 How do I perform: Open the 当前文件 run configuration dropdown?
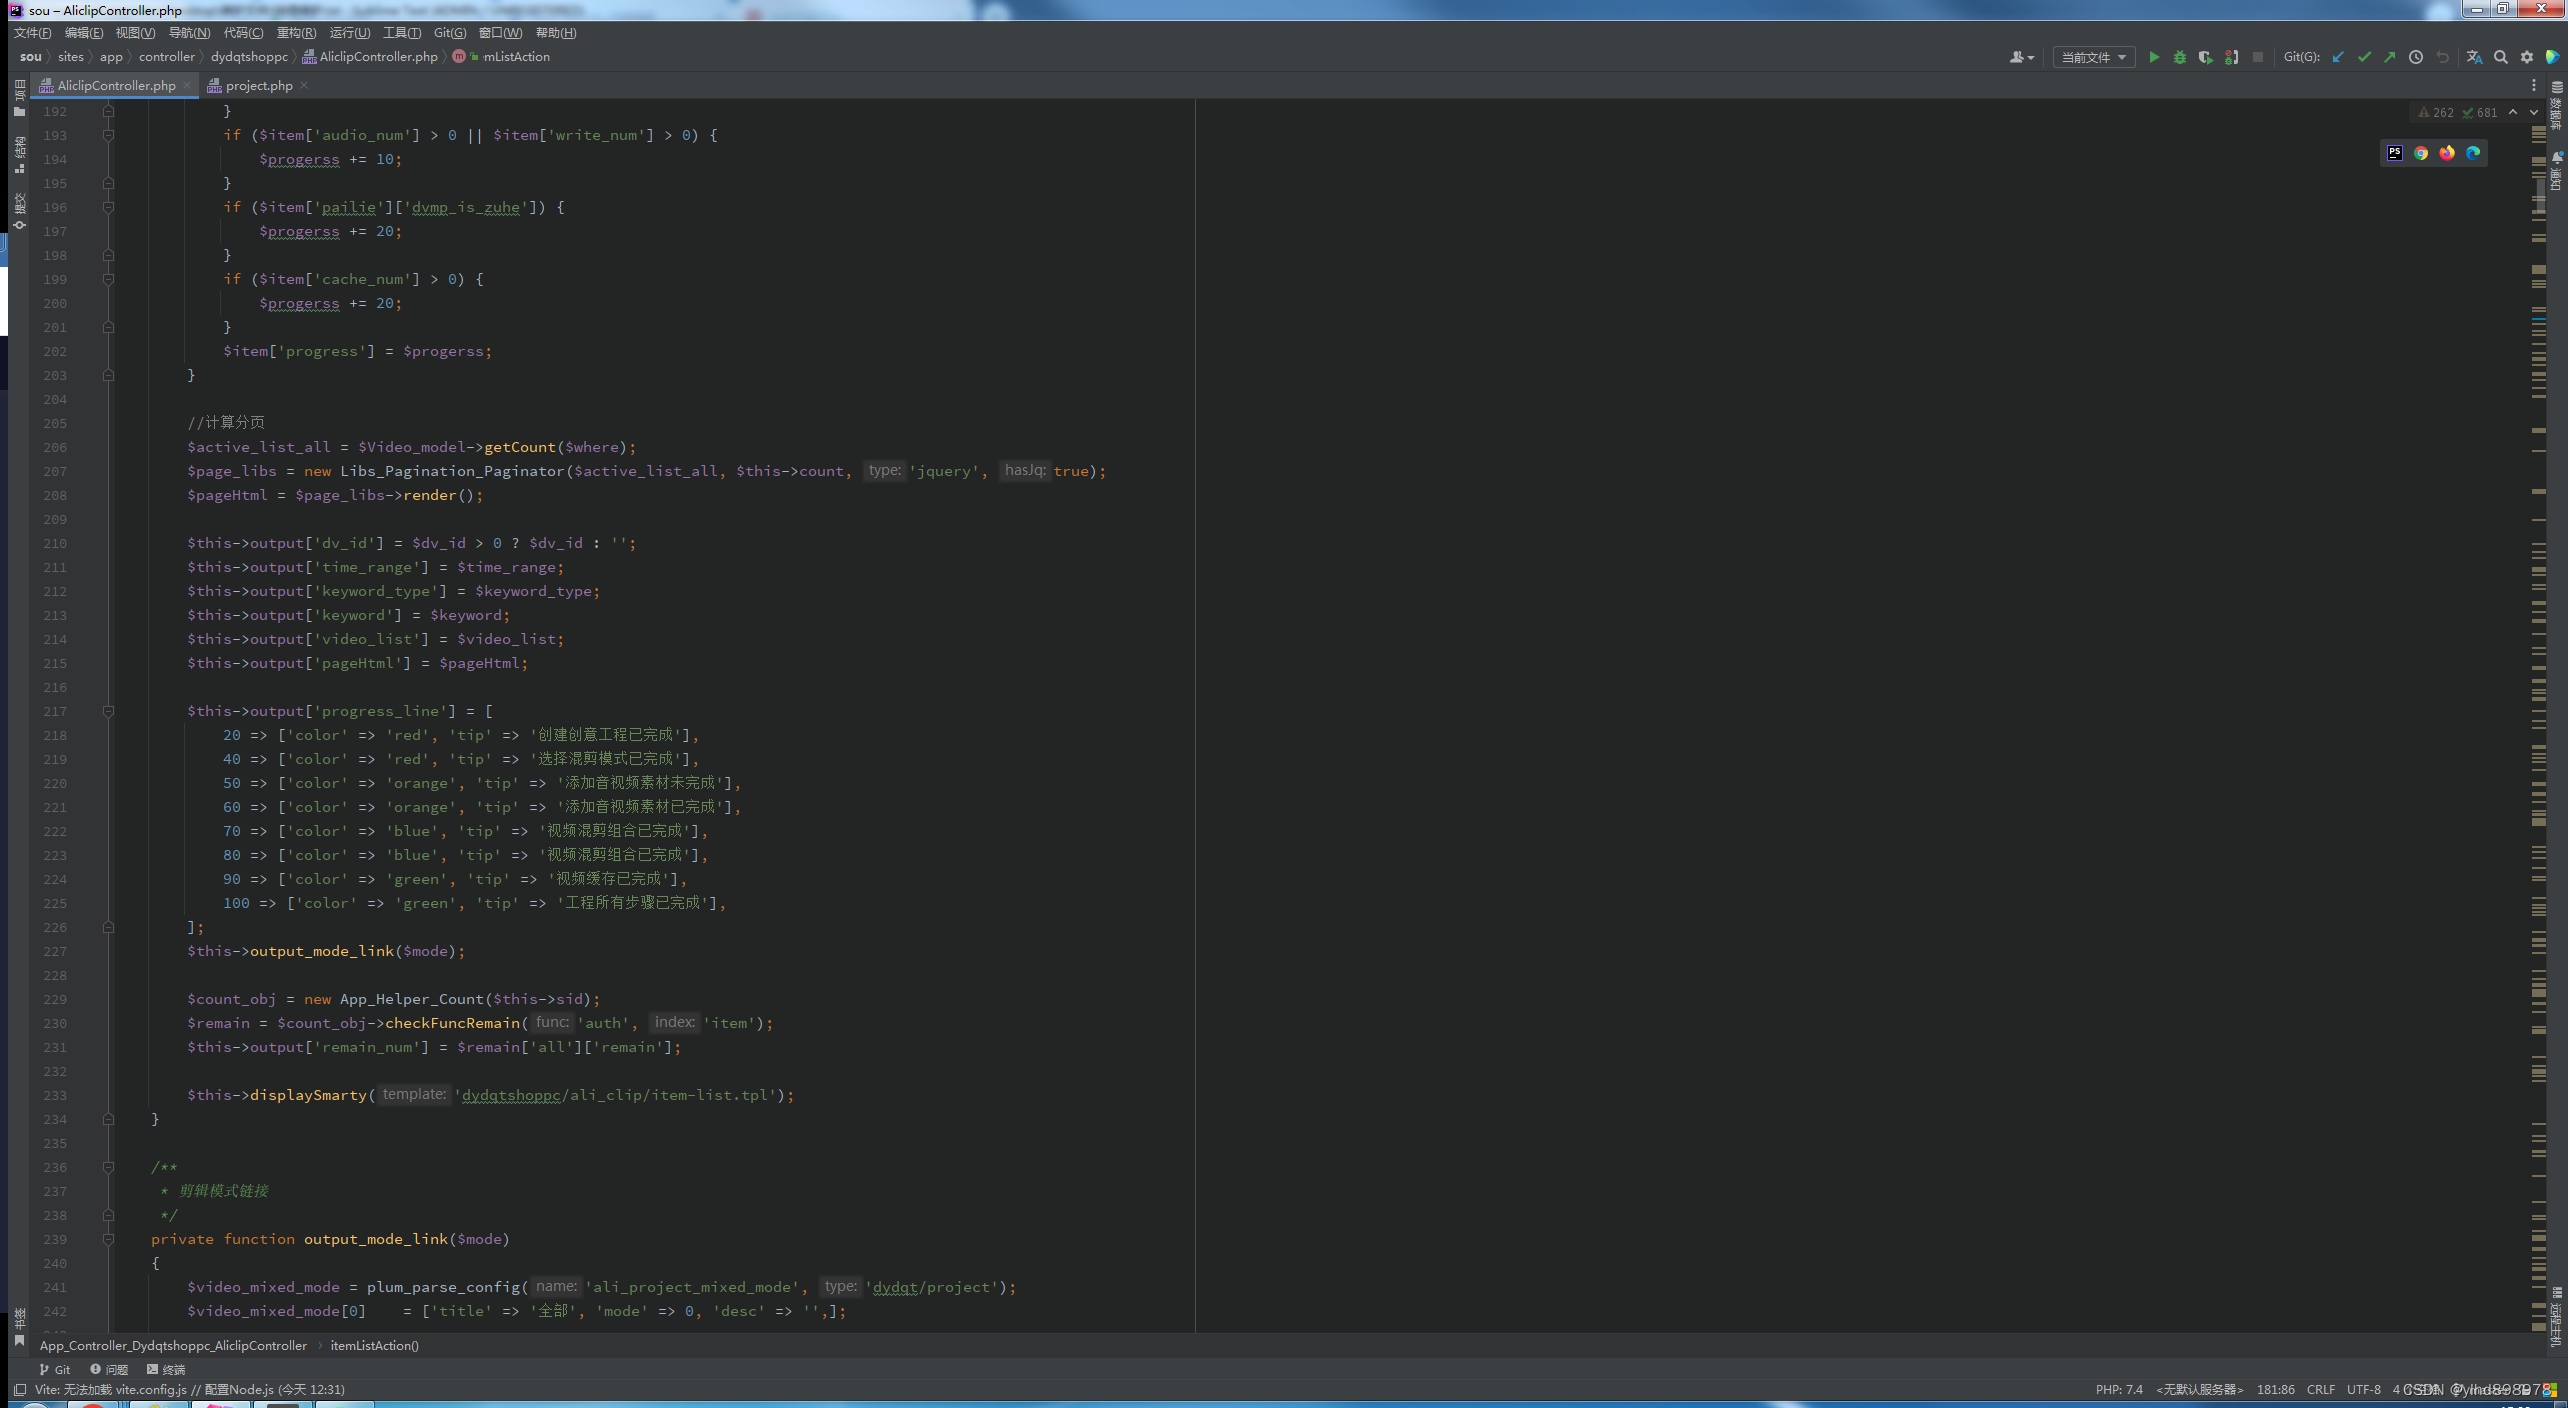coord(2093,57)
